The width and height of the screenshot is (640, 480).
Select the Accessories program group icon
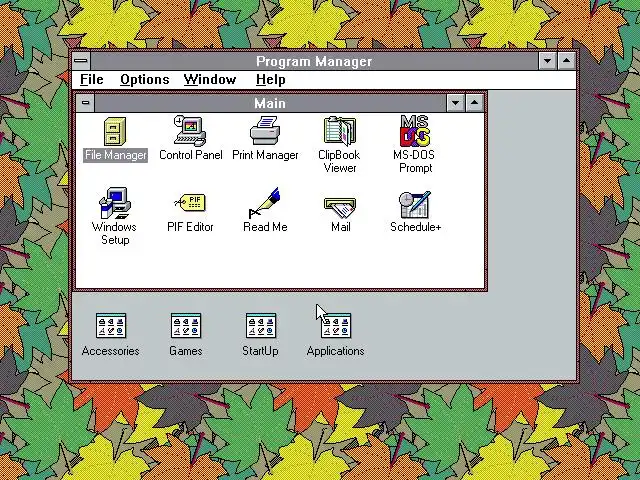[x=111, y=326]
